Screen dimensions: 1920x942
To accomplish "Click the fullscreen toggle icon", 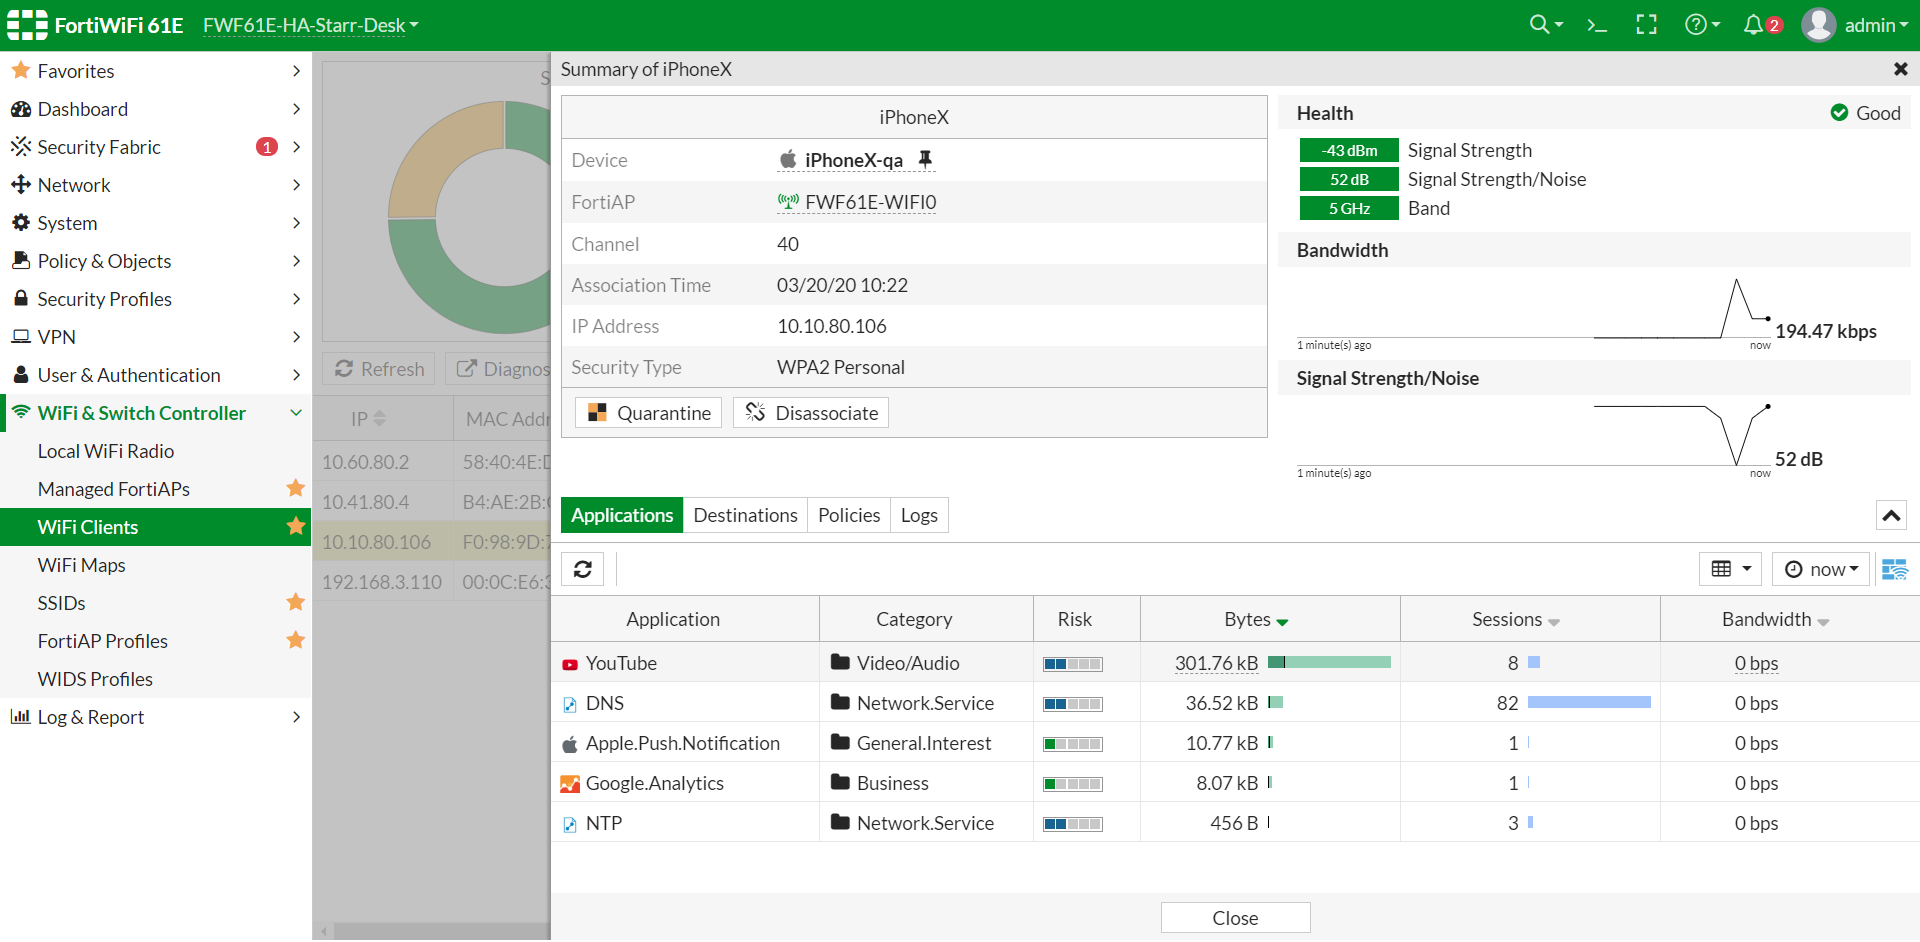I will point(1646,25).
